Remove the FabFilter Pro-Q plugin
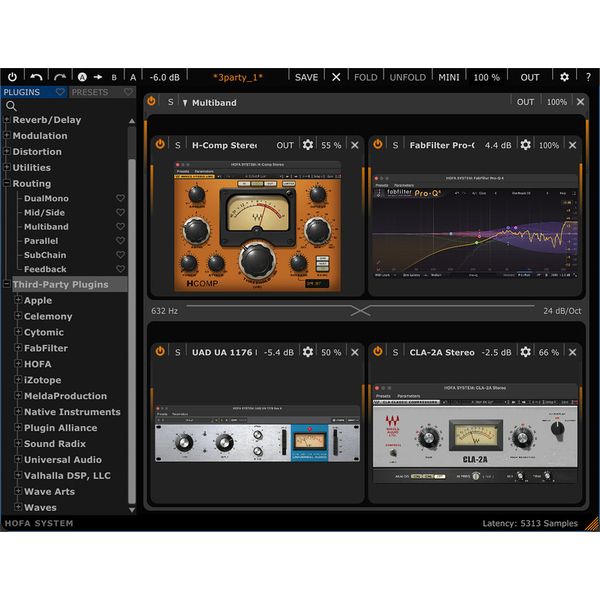The image size is (600, 600). click(x=572, y=145)
